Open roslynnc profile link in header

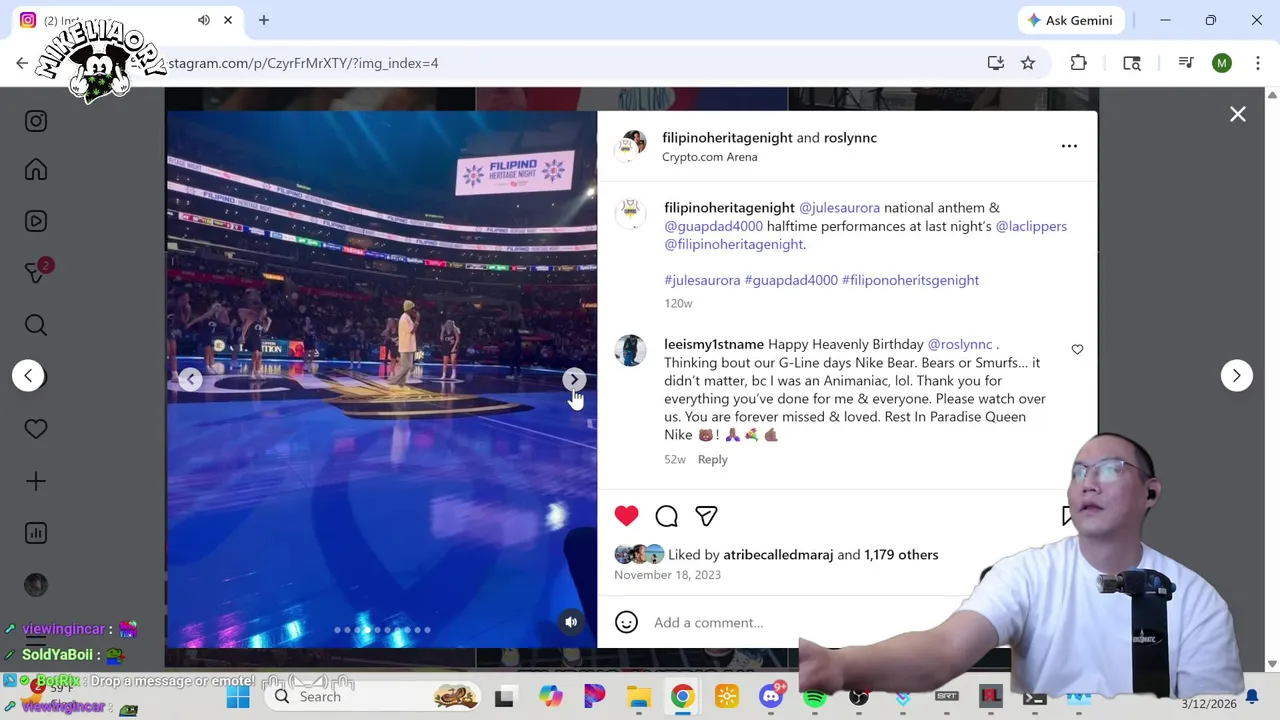click(850, 137)
